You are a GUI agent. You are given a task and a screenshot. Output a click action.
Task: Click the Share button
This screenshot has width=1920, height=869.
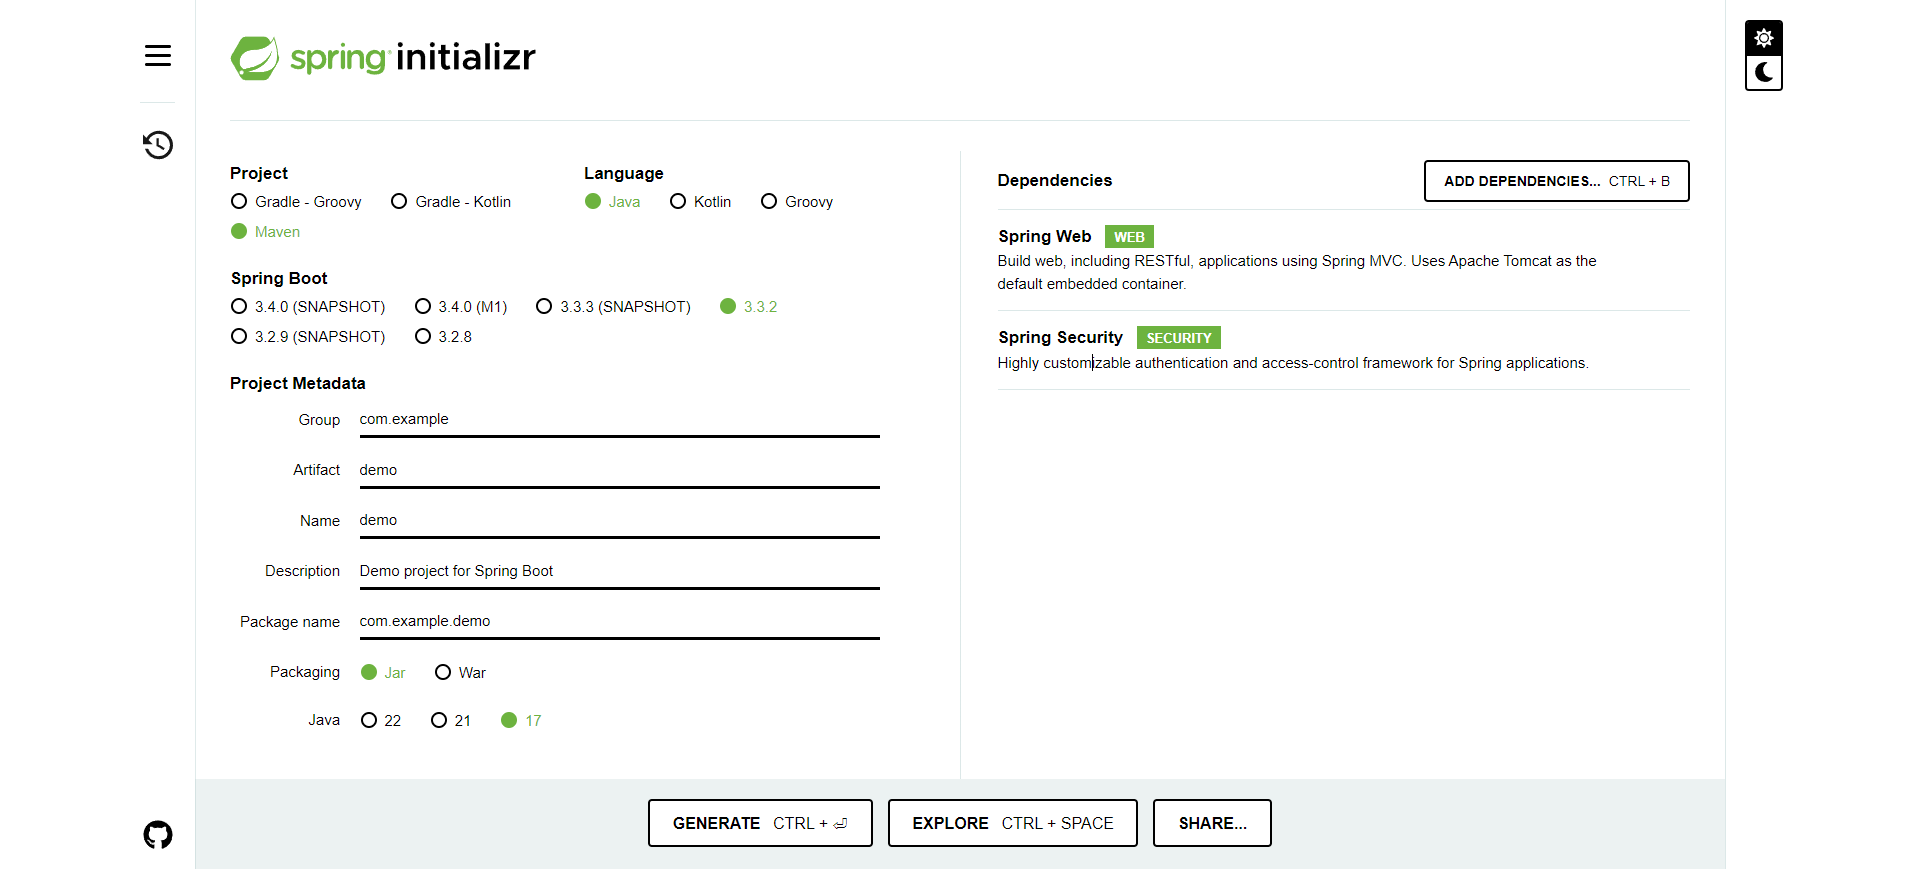1212,823
